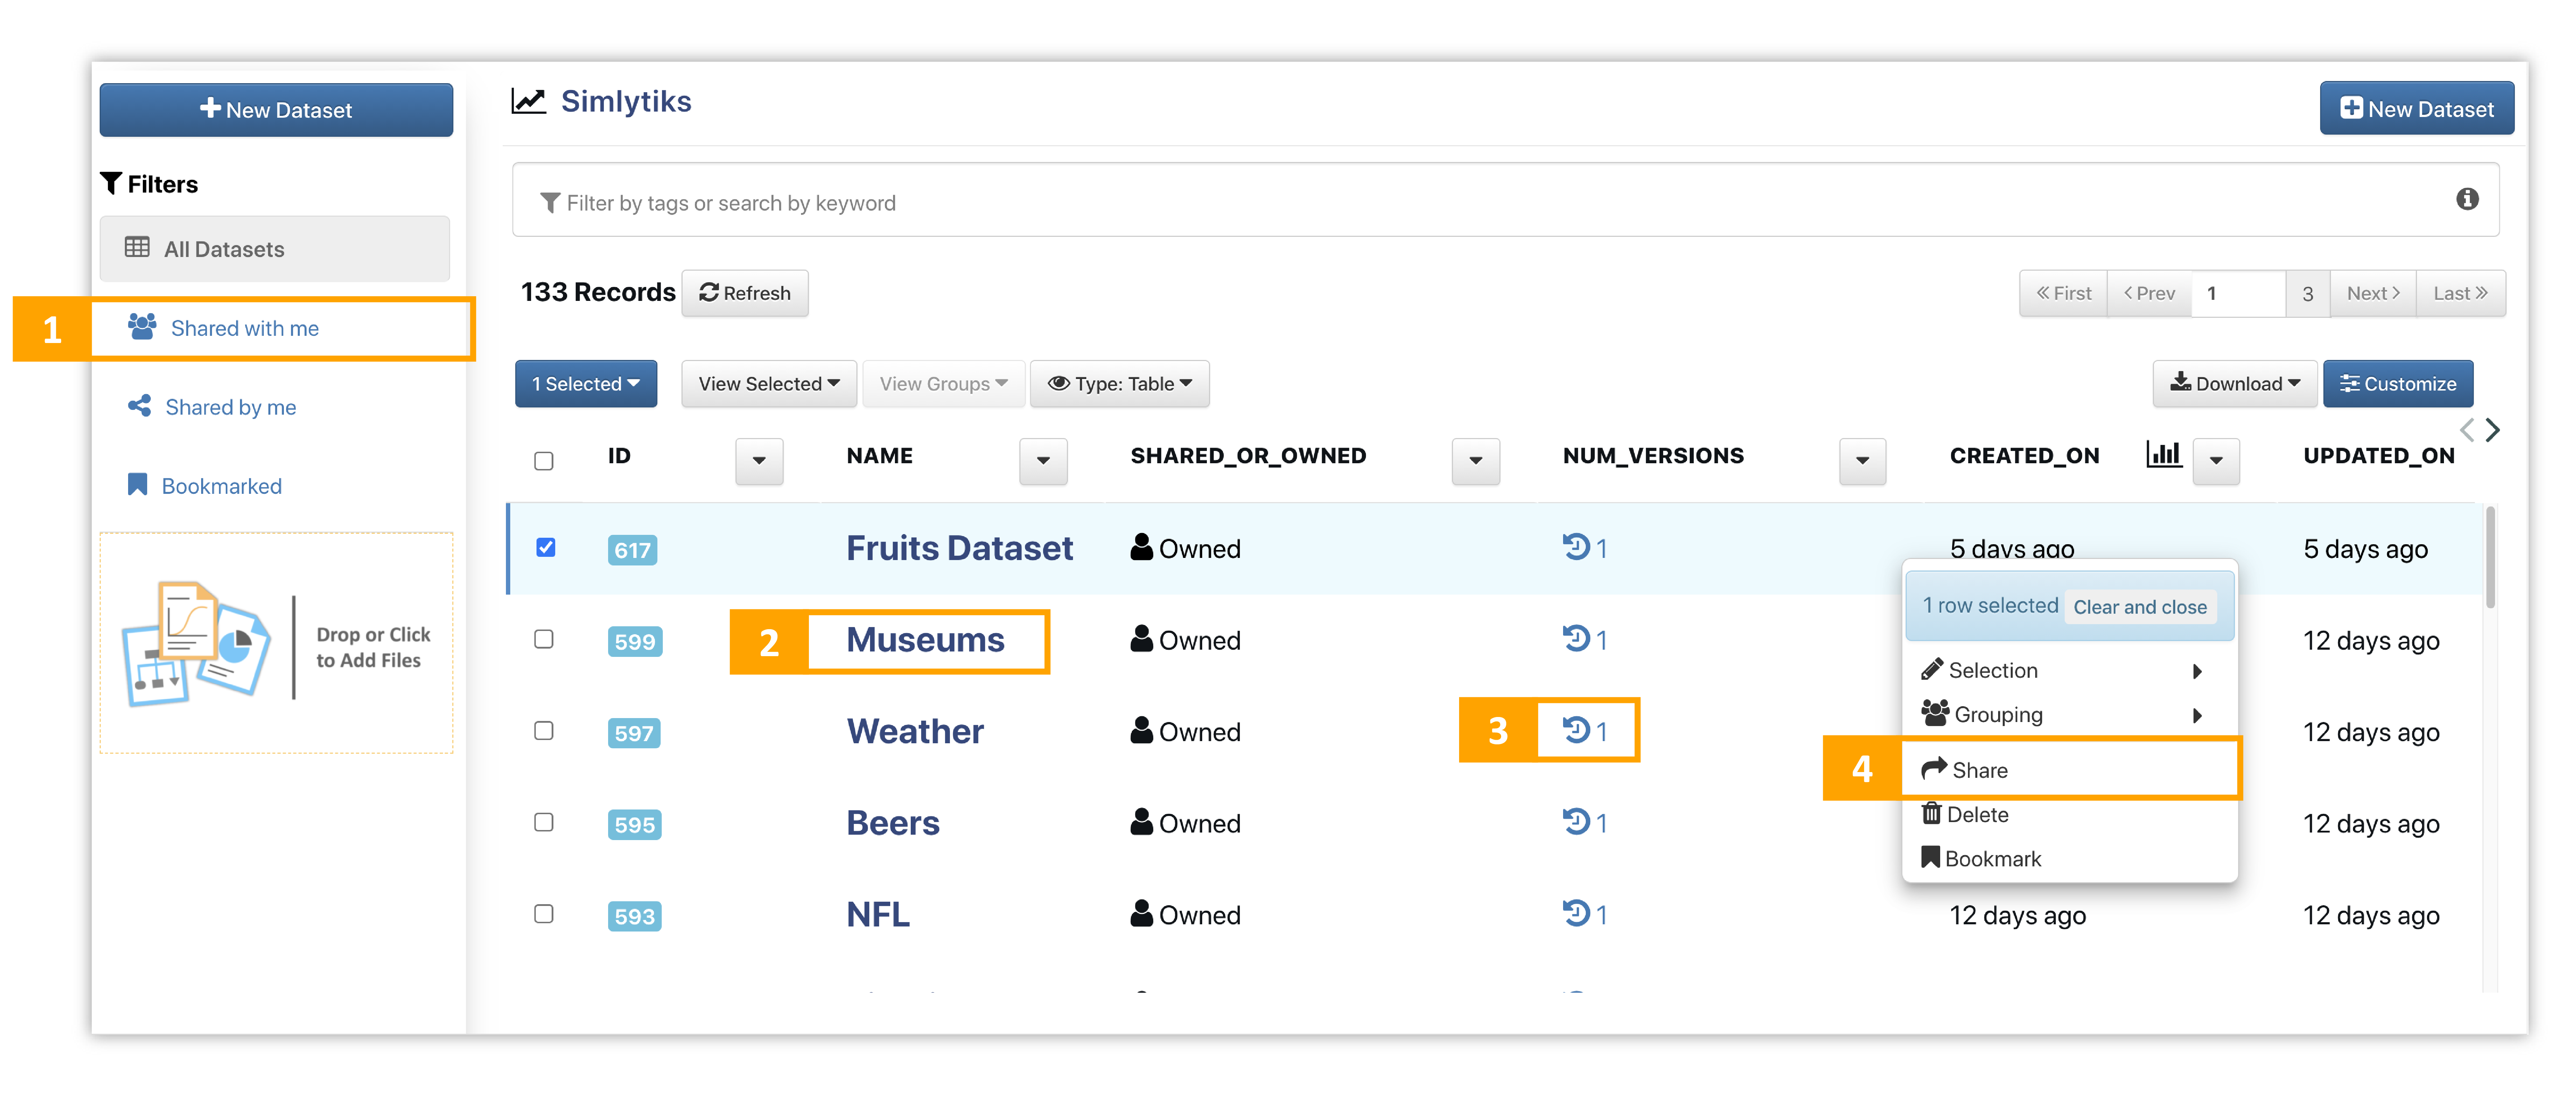The image size is (2576, 1096).
Task: Click the Customize button
Action: pos(2397,384)
